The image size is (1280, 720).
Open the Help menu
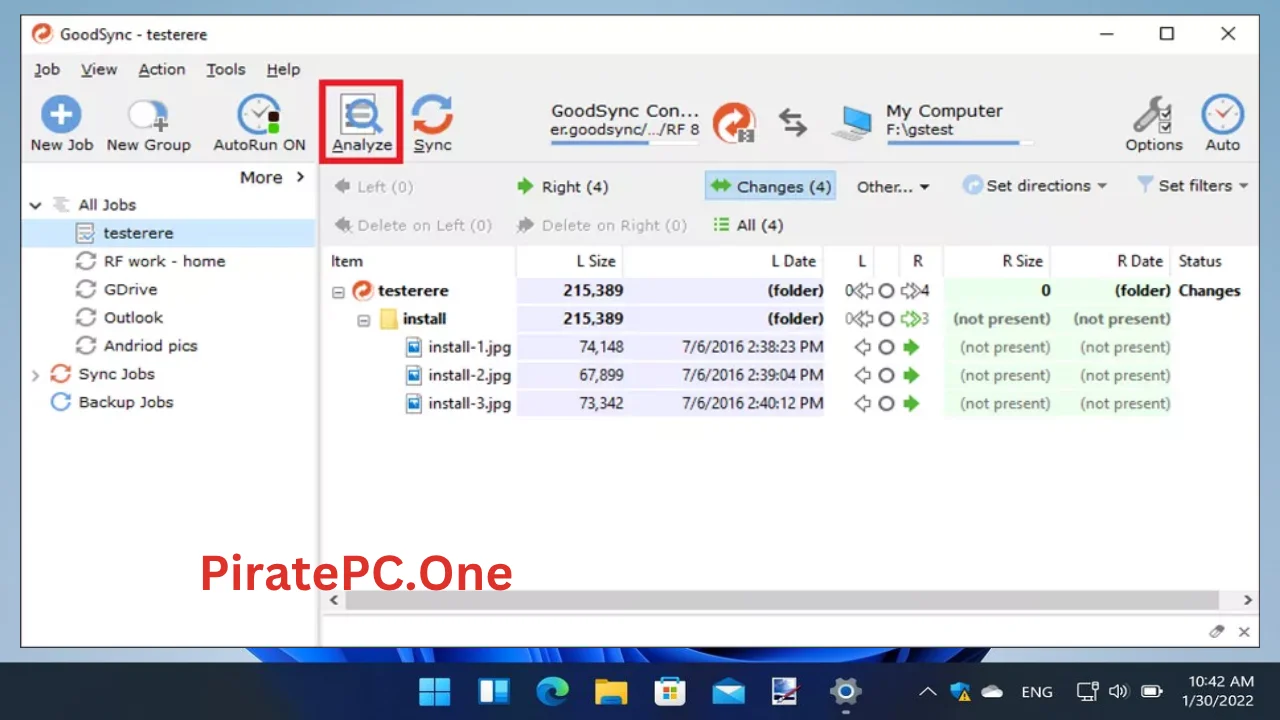(283, 69)
